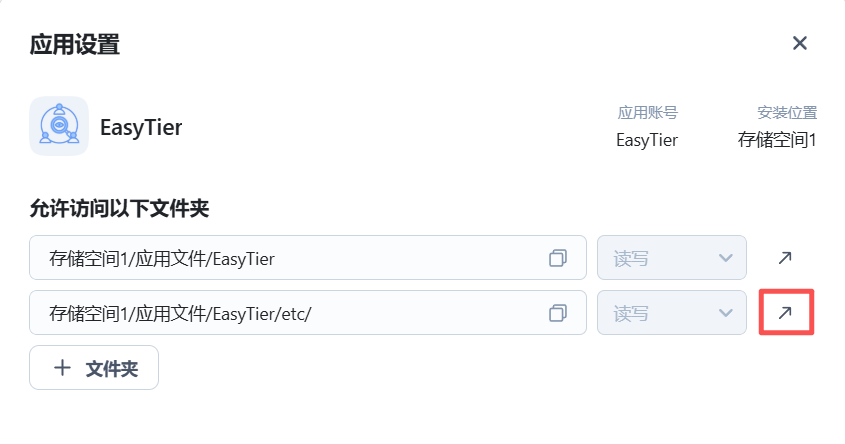Select the EasyTier account value under 应用账号

point(647,140)
